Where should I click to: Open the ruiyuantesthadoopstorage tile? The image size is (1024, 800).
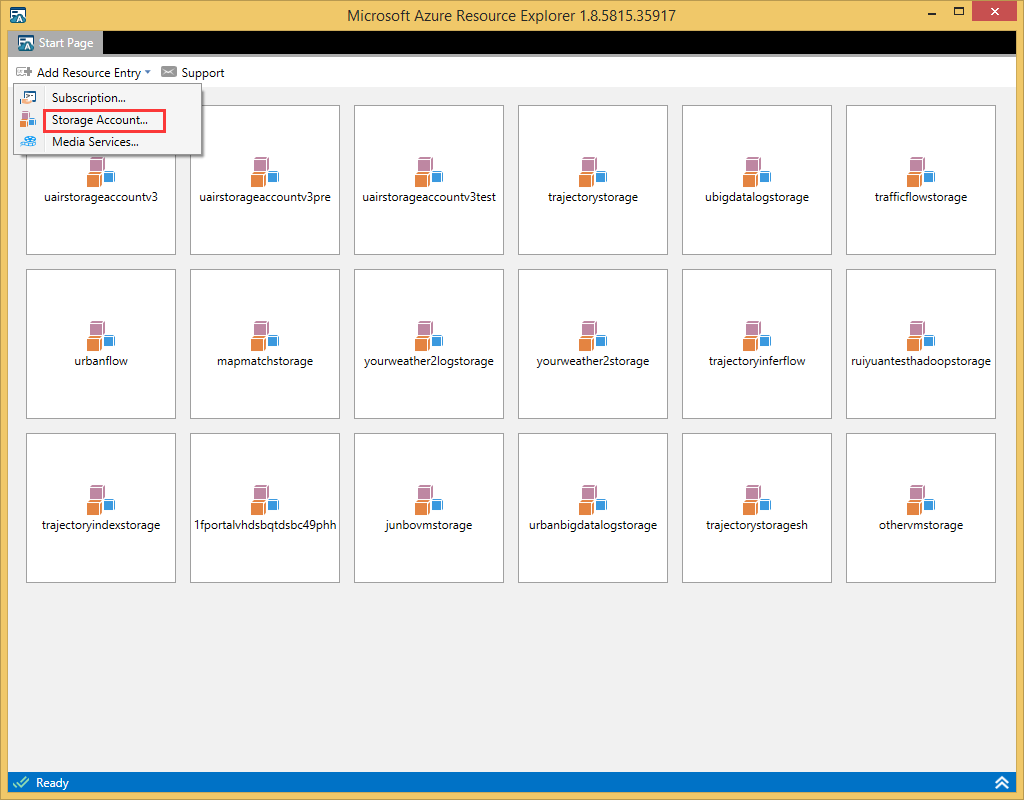click(x=921, y=343)
